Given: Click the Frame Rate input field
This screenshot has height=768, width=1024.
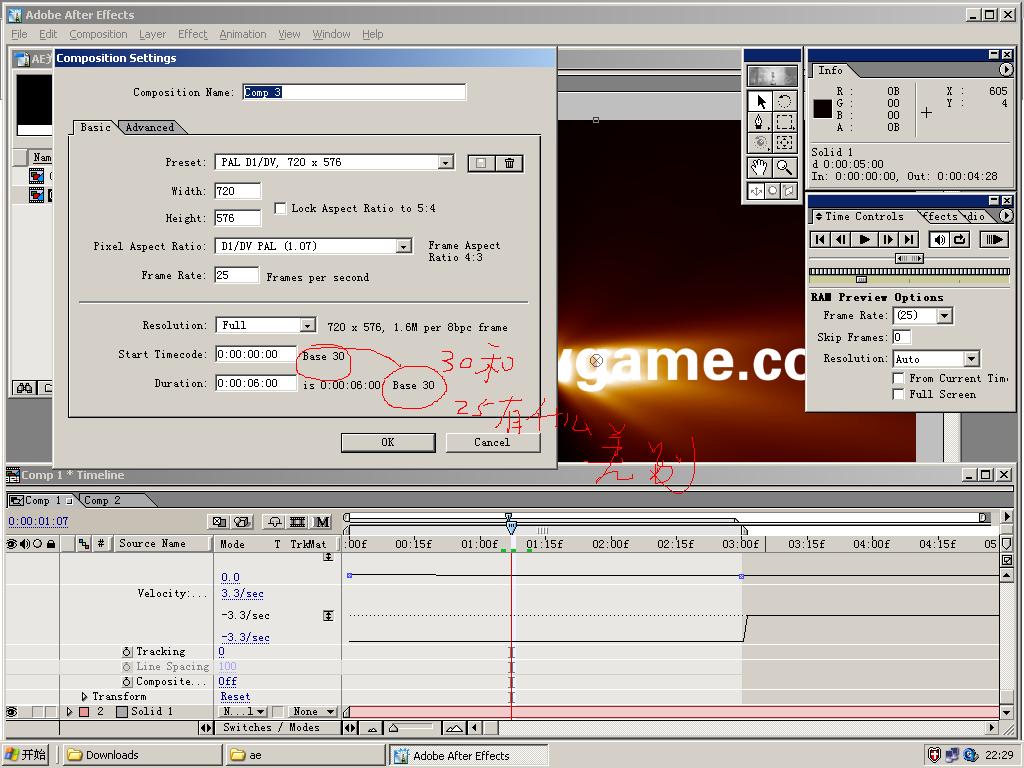Looking at the screenshot, I should 236,275.
